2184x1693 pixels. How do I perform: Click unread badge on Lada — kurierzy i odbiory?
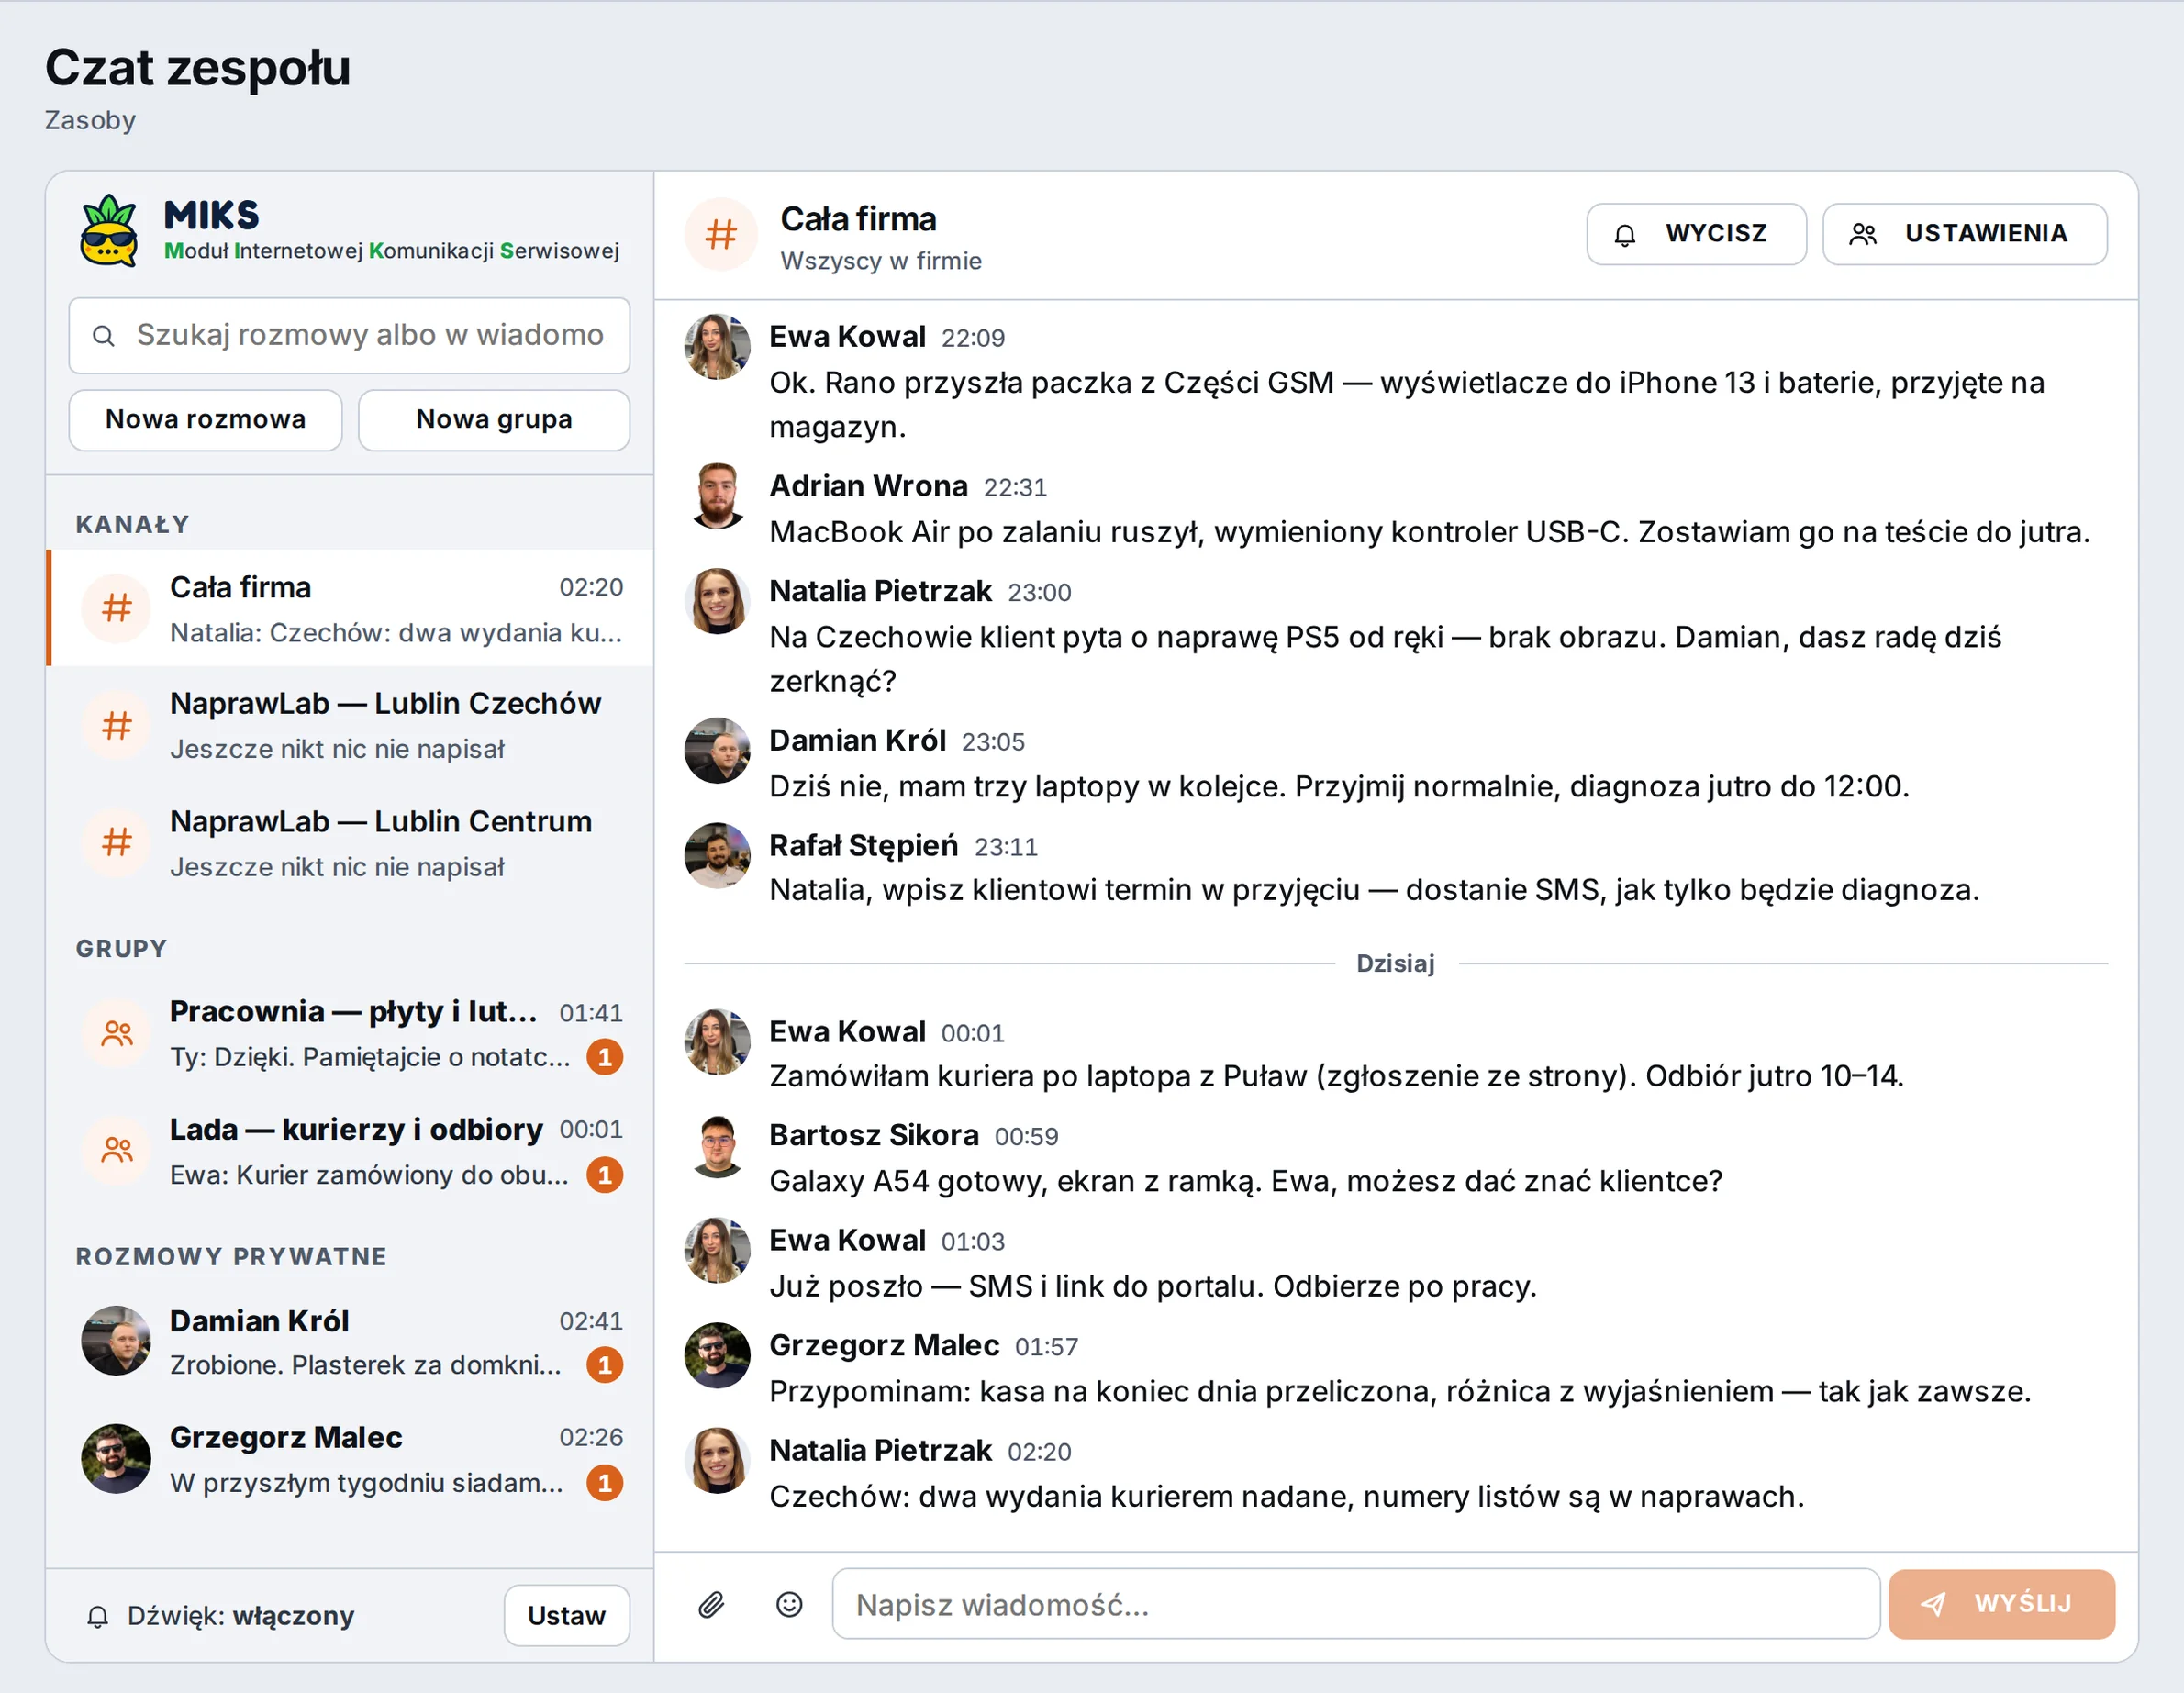pos(605,1175)
